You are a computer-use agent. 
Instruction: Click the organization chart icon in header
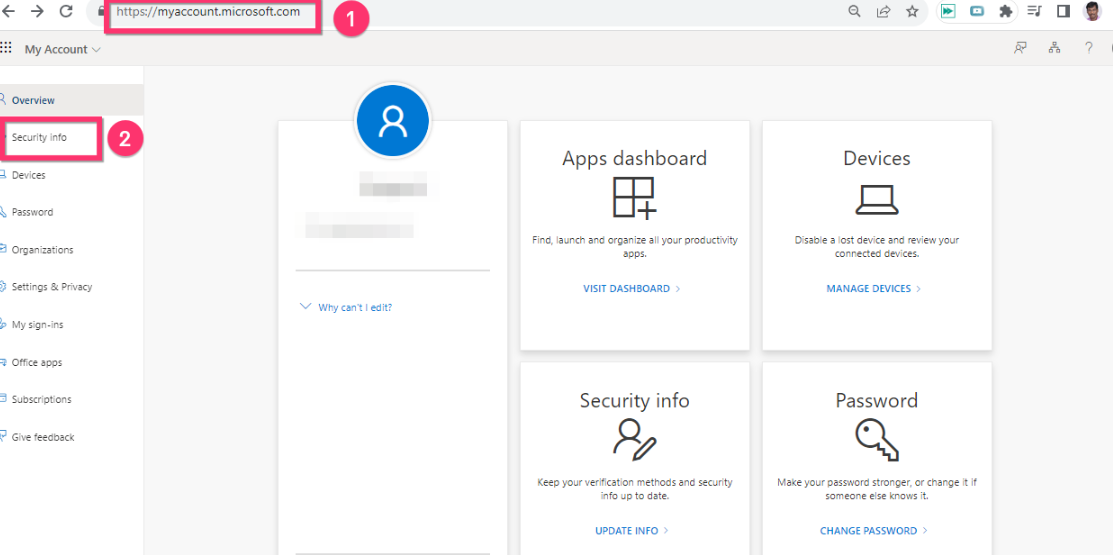pos(1054,48)
